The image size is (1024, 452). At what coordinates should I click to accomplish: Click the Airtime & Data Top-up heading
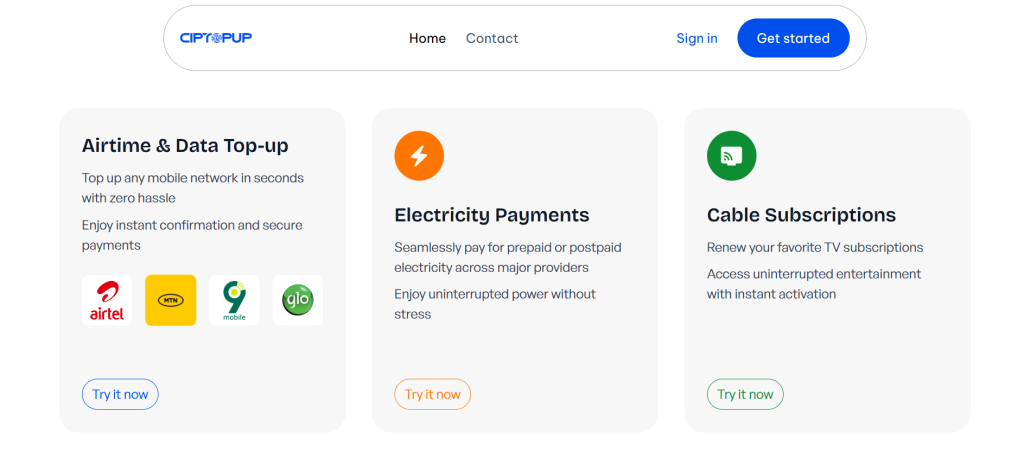185,145
